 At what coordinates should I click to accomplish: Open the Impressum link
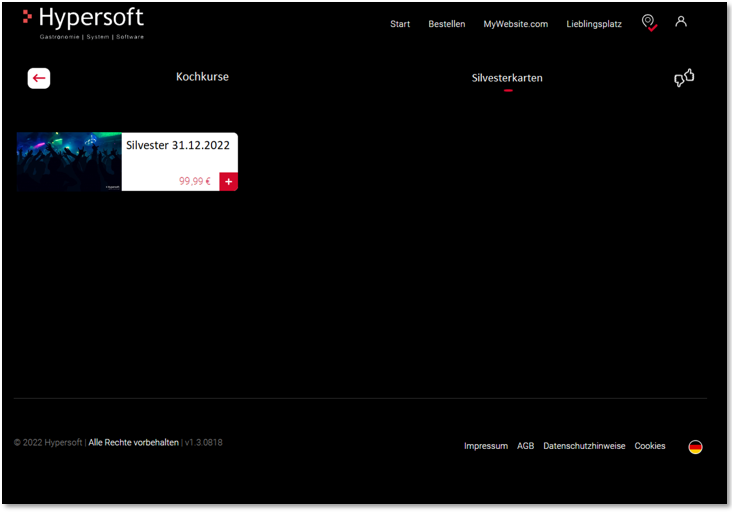pyautogui.click(x=486, y=446)
